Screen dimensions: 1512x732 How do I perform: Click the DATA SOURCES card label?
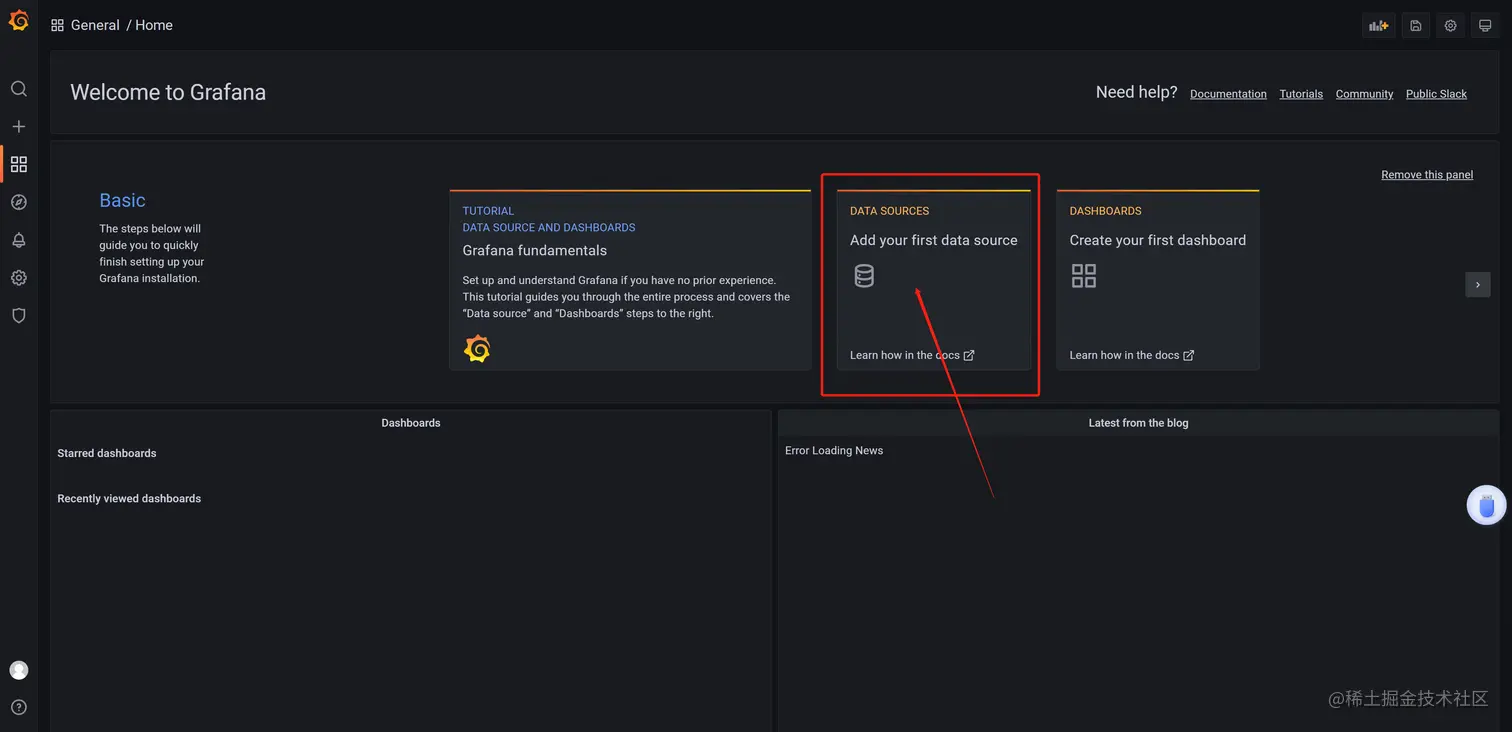click(x=889, y=211)
